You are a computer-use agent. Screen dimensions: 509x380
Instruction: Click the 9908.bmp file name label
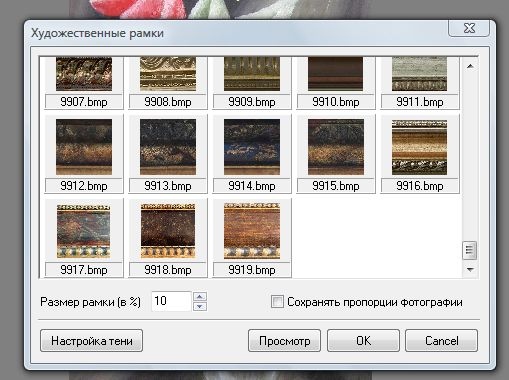point(168,102)
